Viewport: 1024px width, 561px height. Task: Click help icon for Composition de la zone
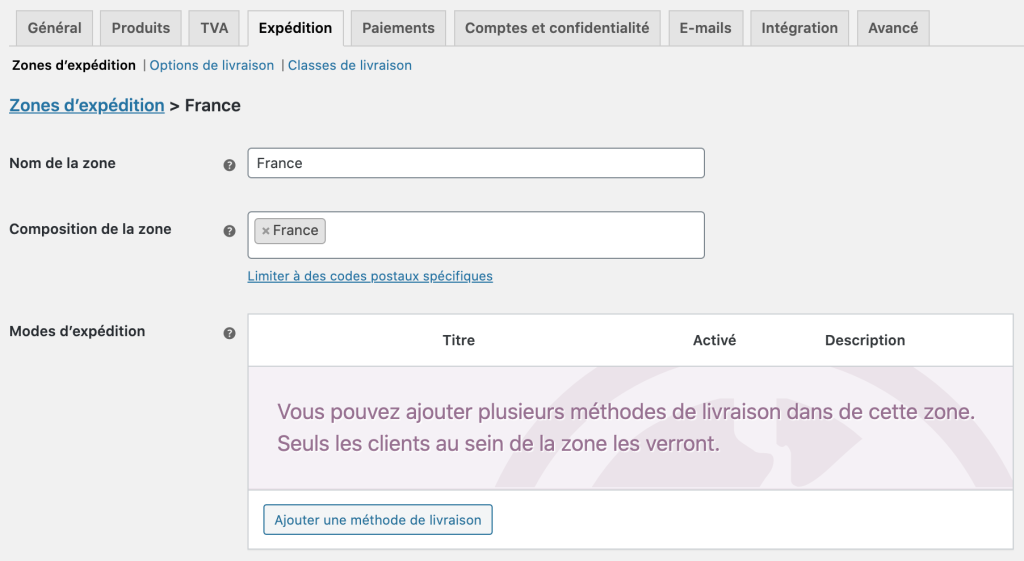point(229,231)
